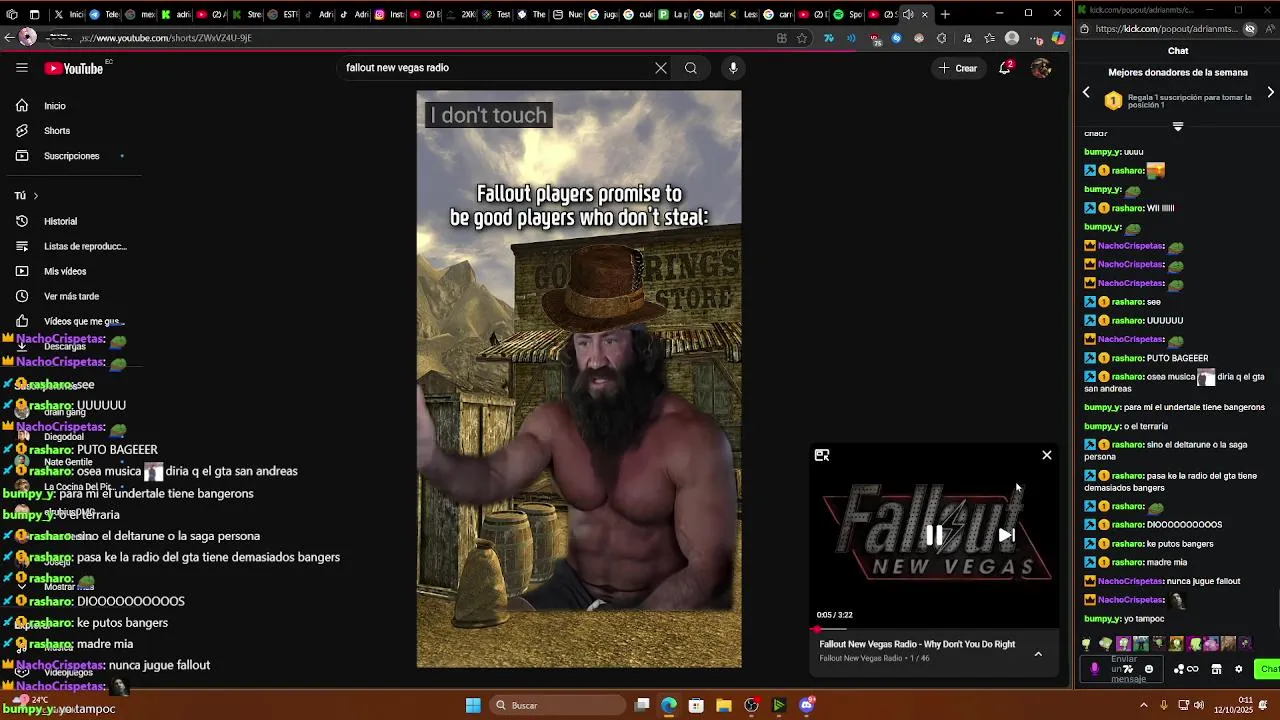
Task: Open OBS Studio on the taskbar
Action: pos(751,705)
